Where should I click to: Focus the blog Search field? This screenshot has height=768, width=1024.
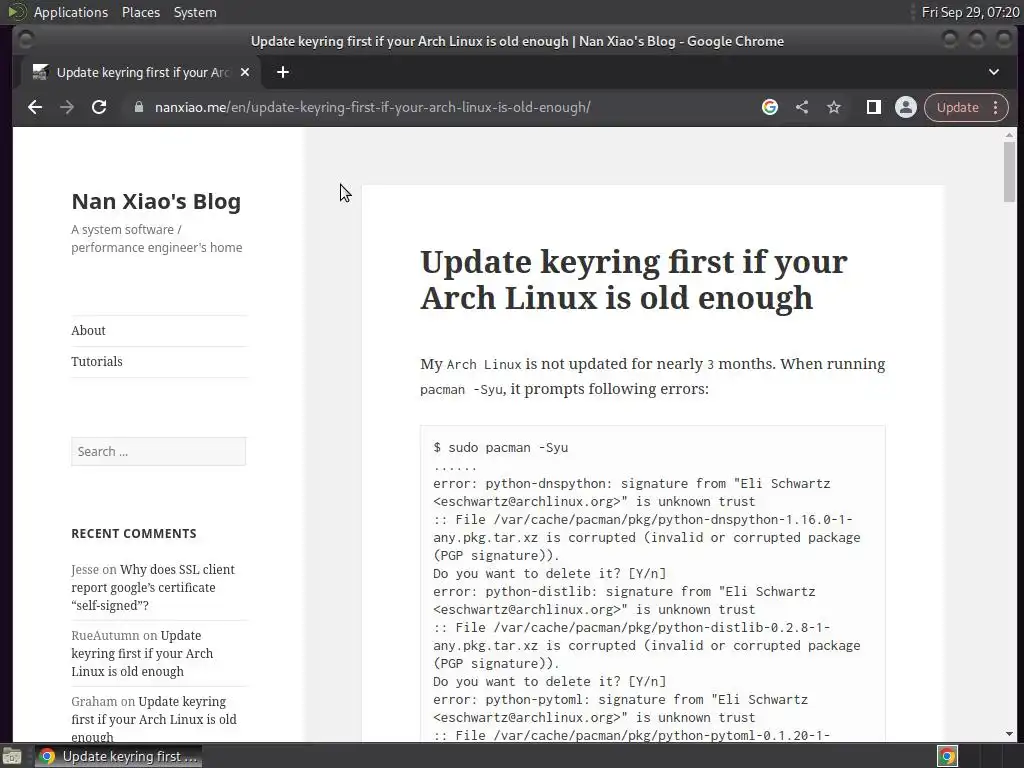[159, 451]
